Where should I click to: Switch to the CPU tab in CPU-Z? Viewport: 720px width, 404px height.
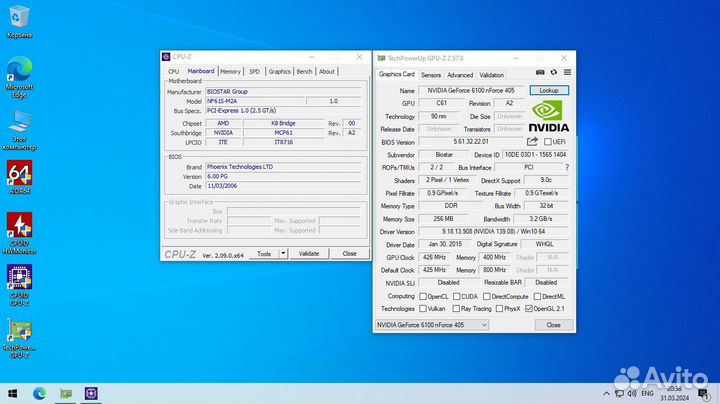pos(174,72)
